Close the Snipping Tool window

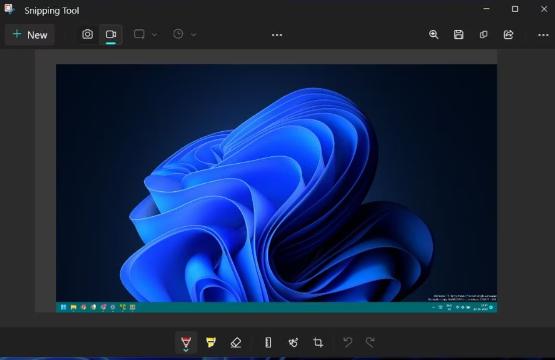(544, 9)
